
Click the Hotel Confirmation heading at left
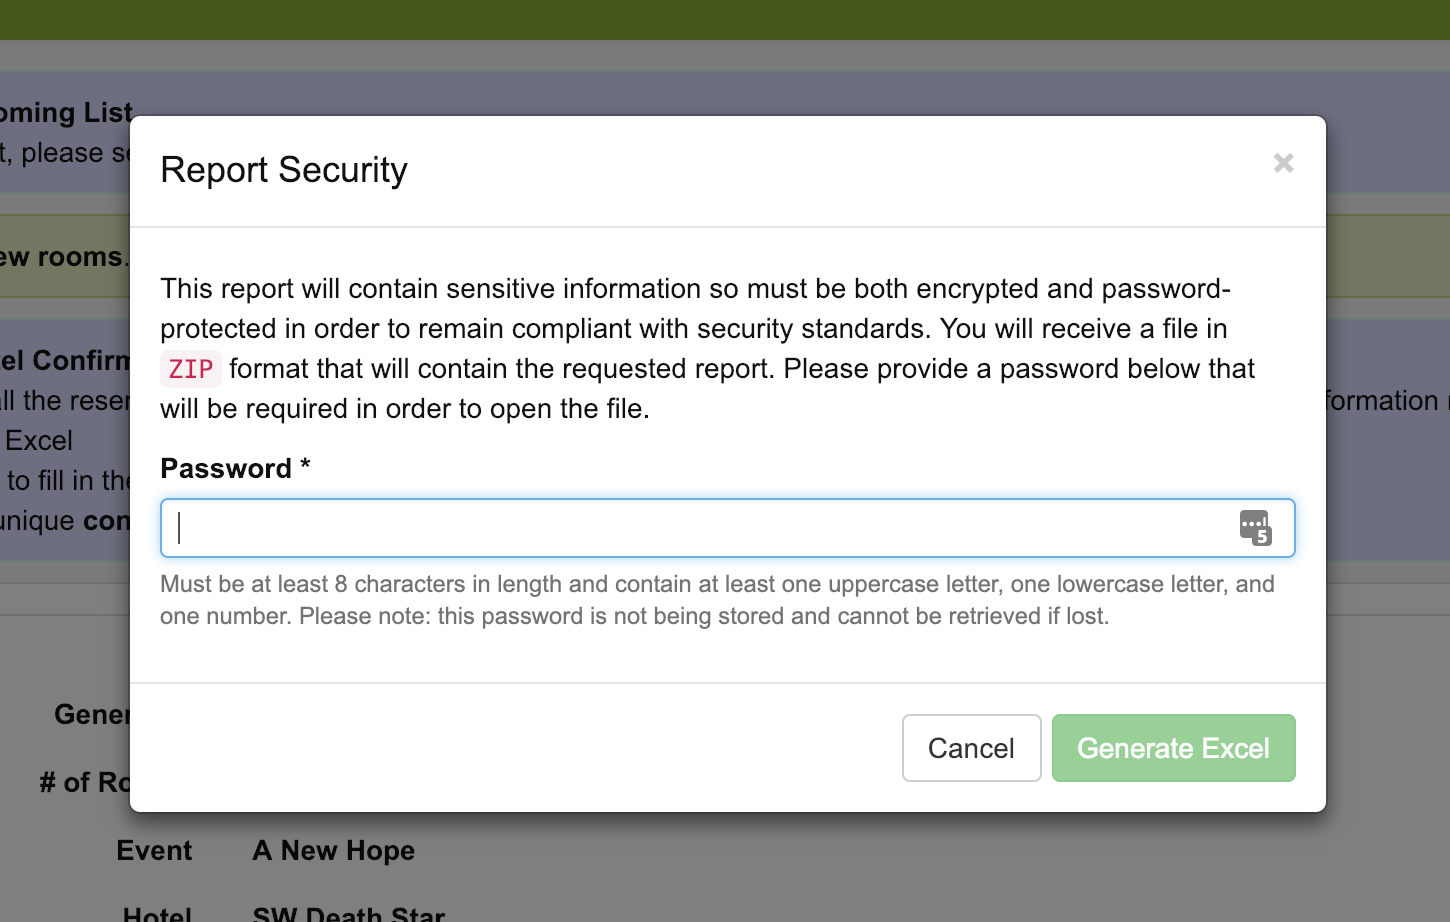pyautogui.click(x=65, y=360)
